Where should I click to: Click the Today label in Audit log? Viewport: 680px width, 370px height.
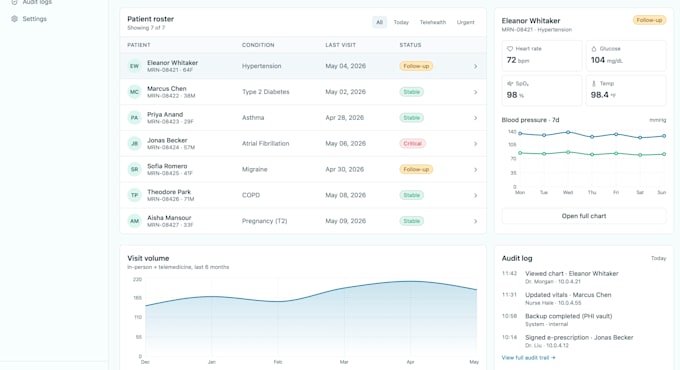(658, 259)
